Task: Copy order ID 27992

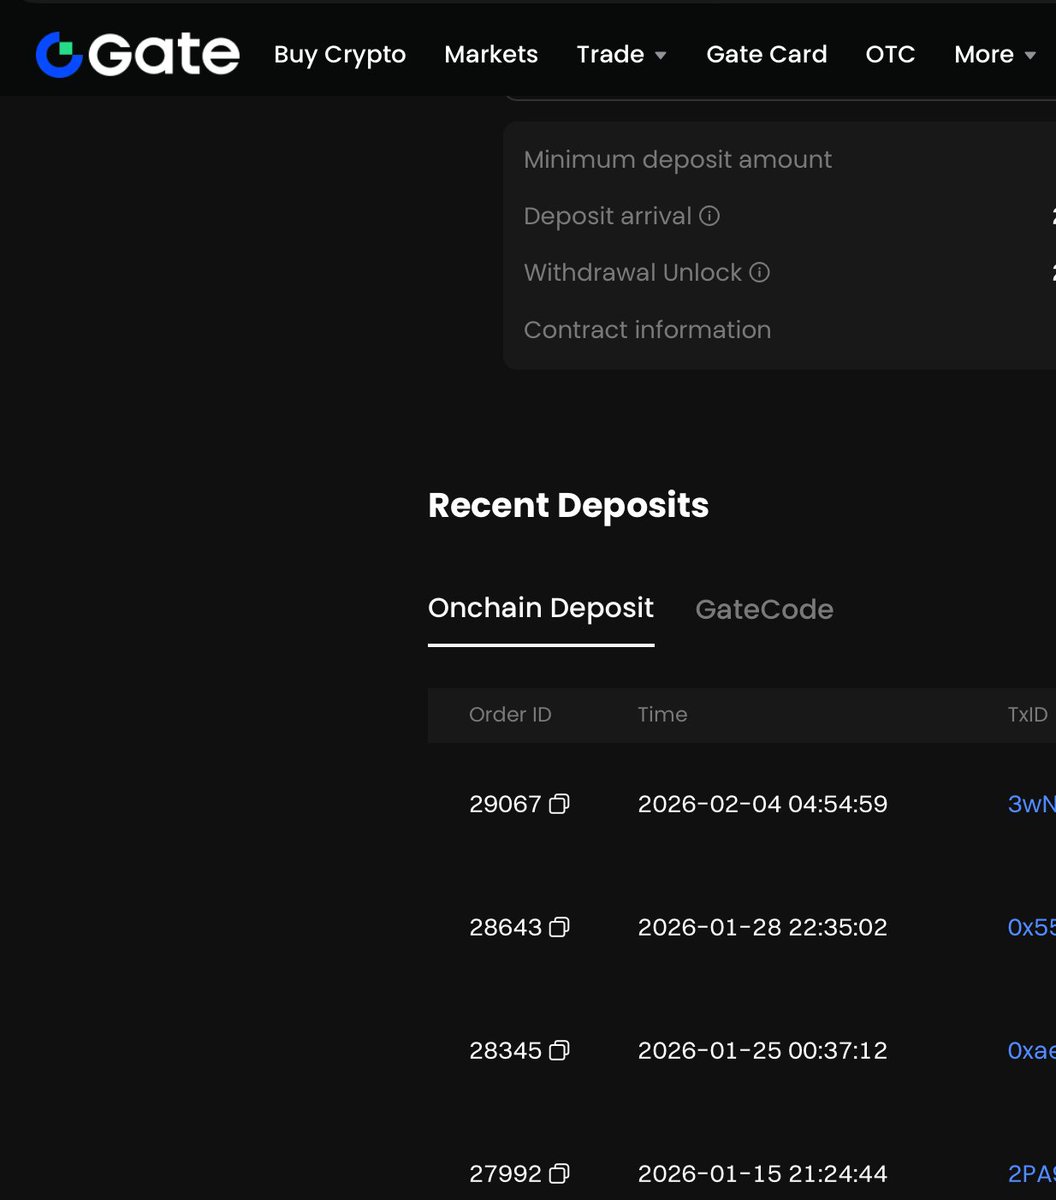Action: point(560,1173)
